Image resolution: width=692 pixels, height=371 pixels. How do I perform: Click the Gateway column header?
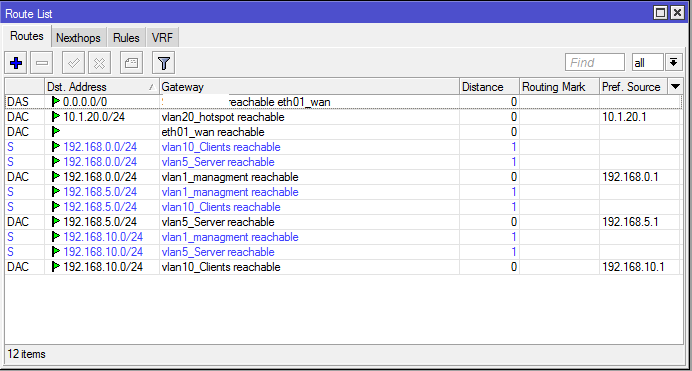tap(309, 87)
